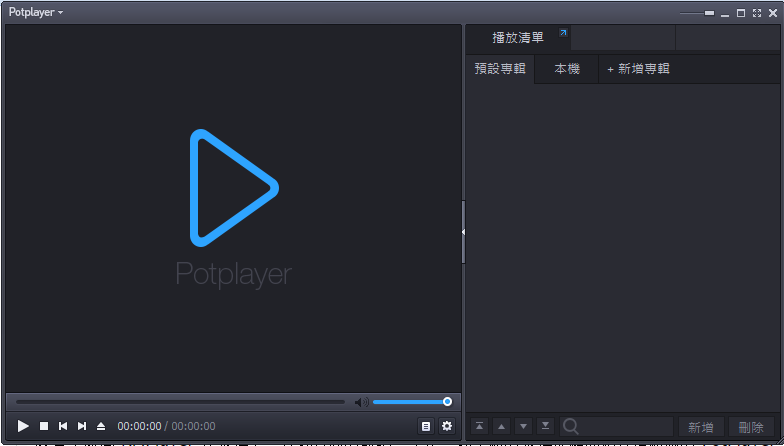
Task: Move playlist item down one
Action: (524, 426)
